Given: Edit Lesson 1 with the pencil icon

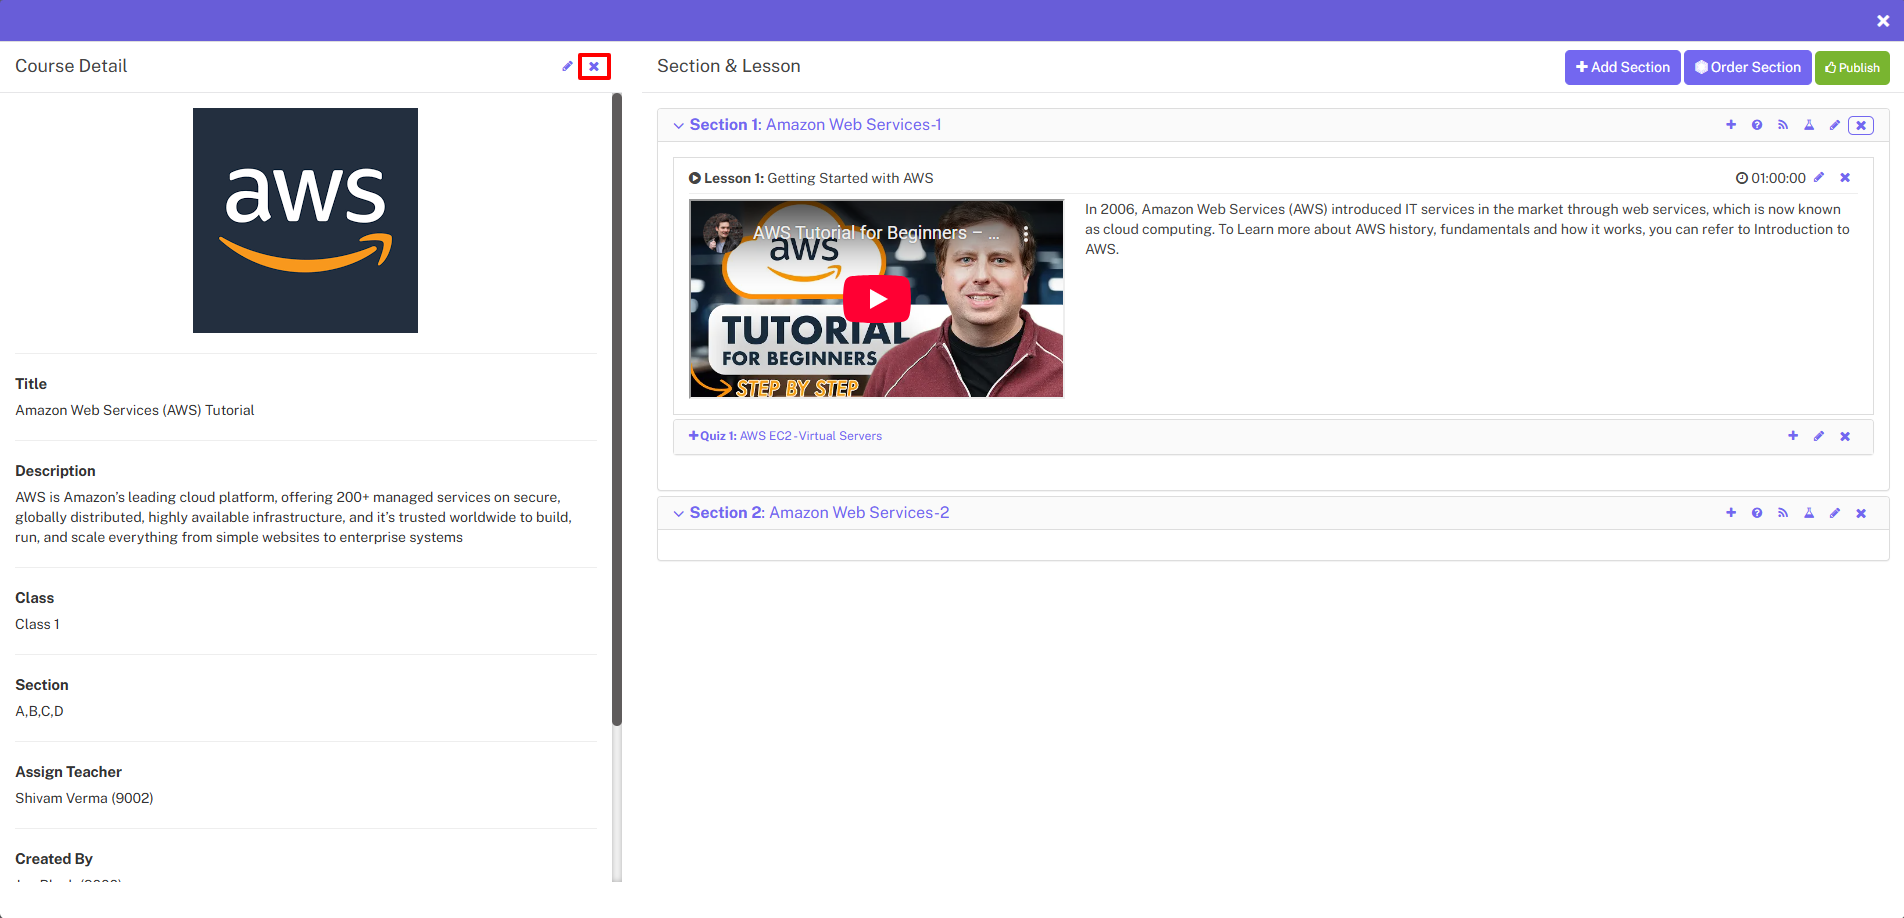Looking at the screenshot, I should coord(1819,177).
